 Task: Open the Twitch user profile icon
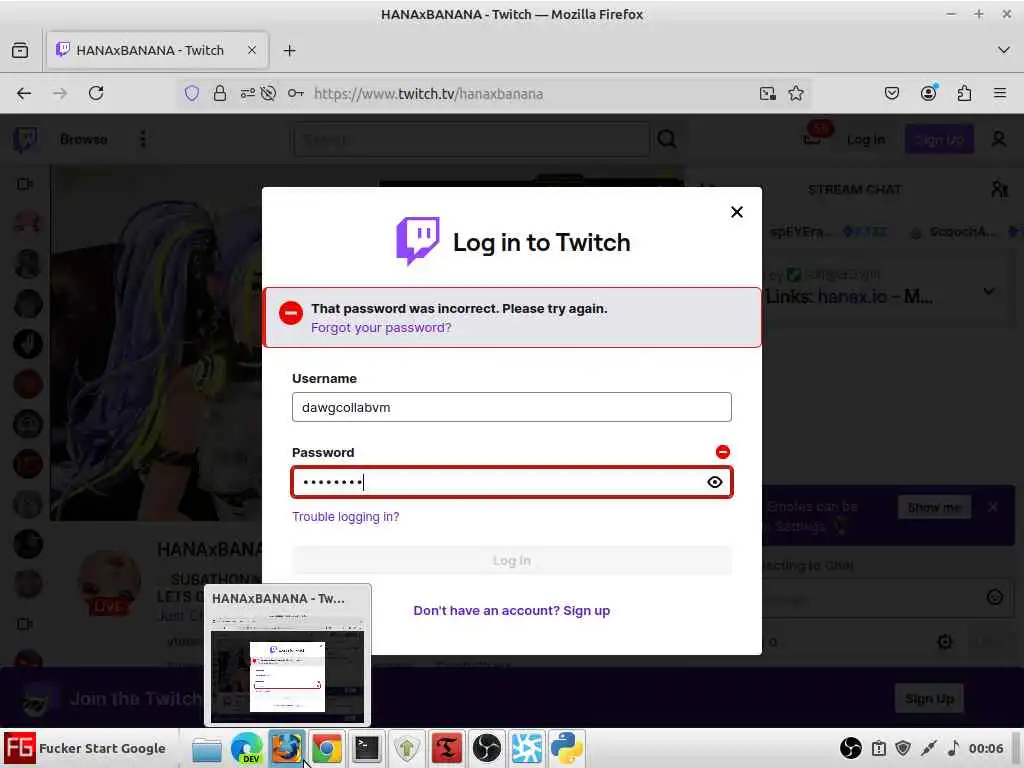pyautogui.click(x=999, y=139)
